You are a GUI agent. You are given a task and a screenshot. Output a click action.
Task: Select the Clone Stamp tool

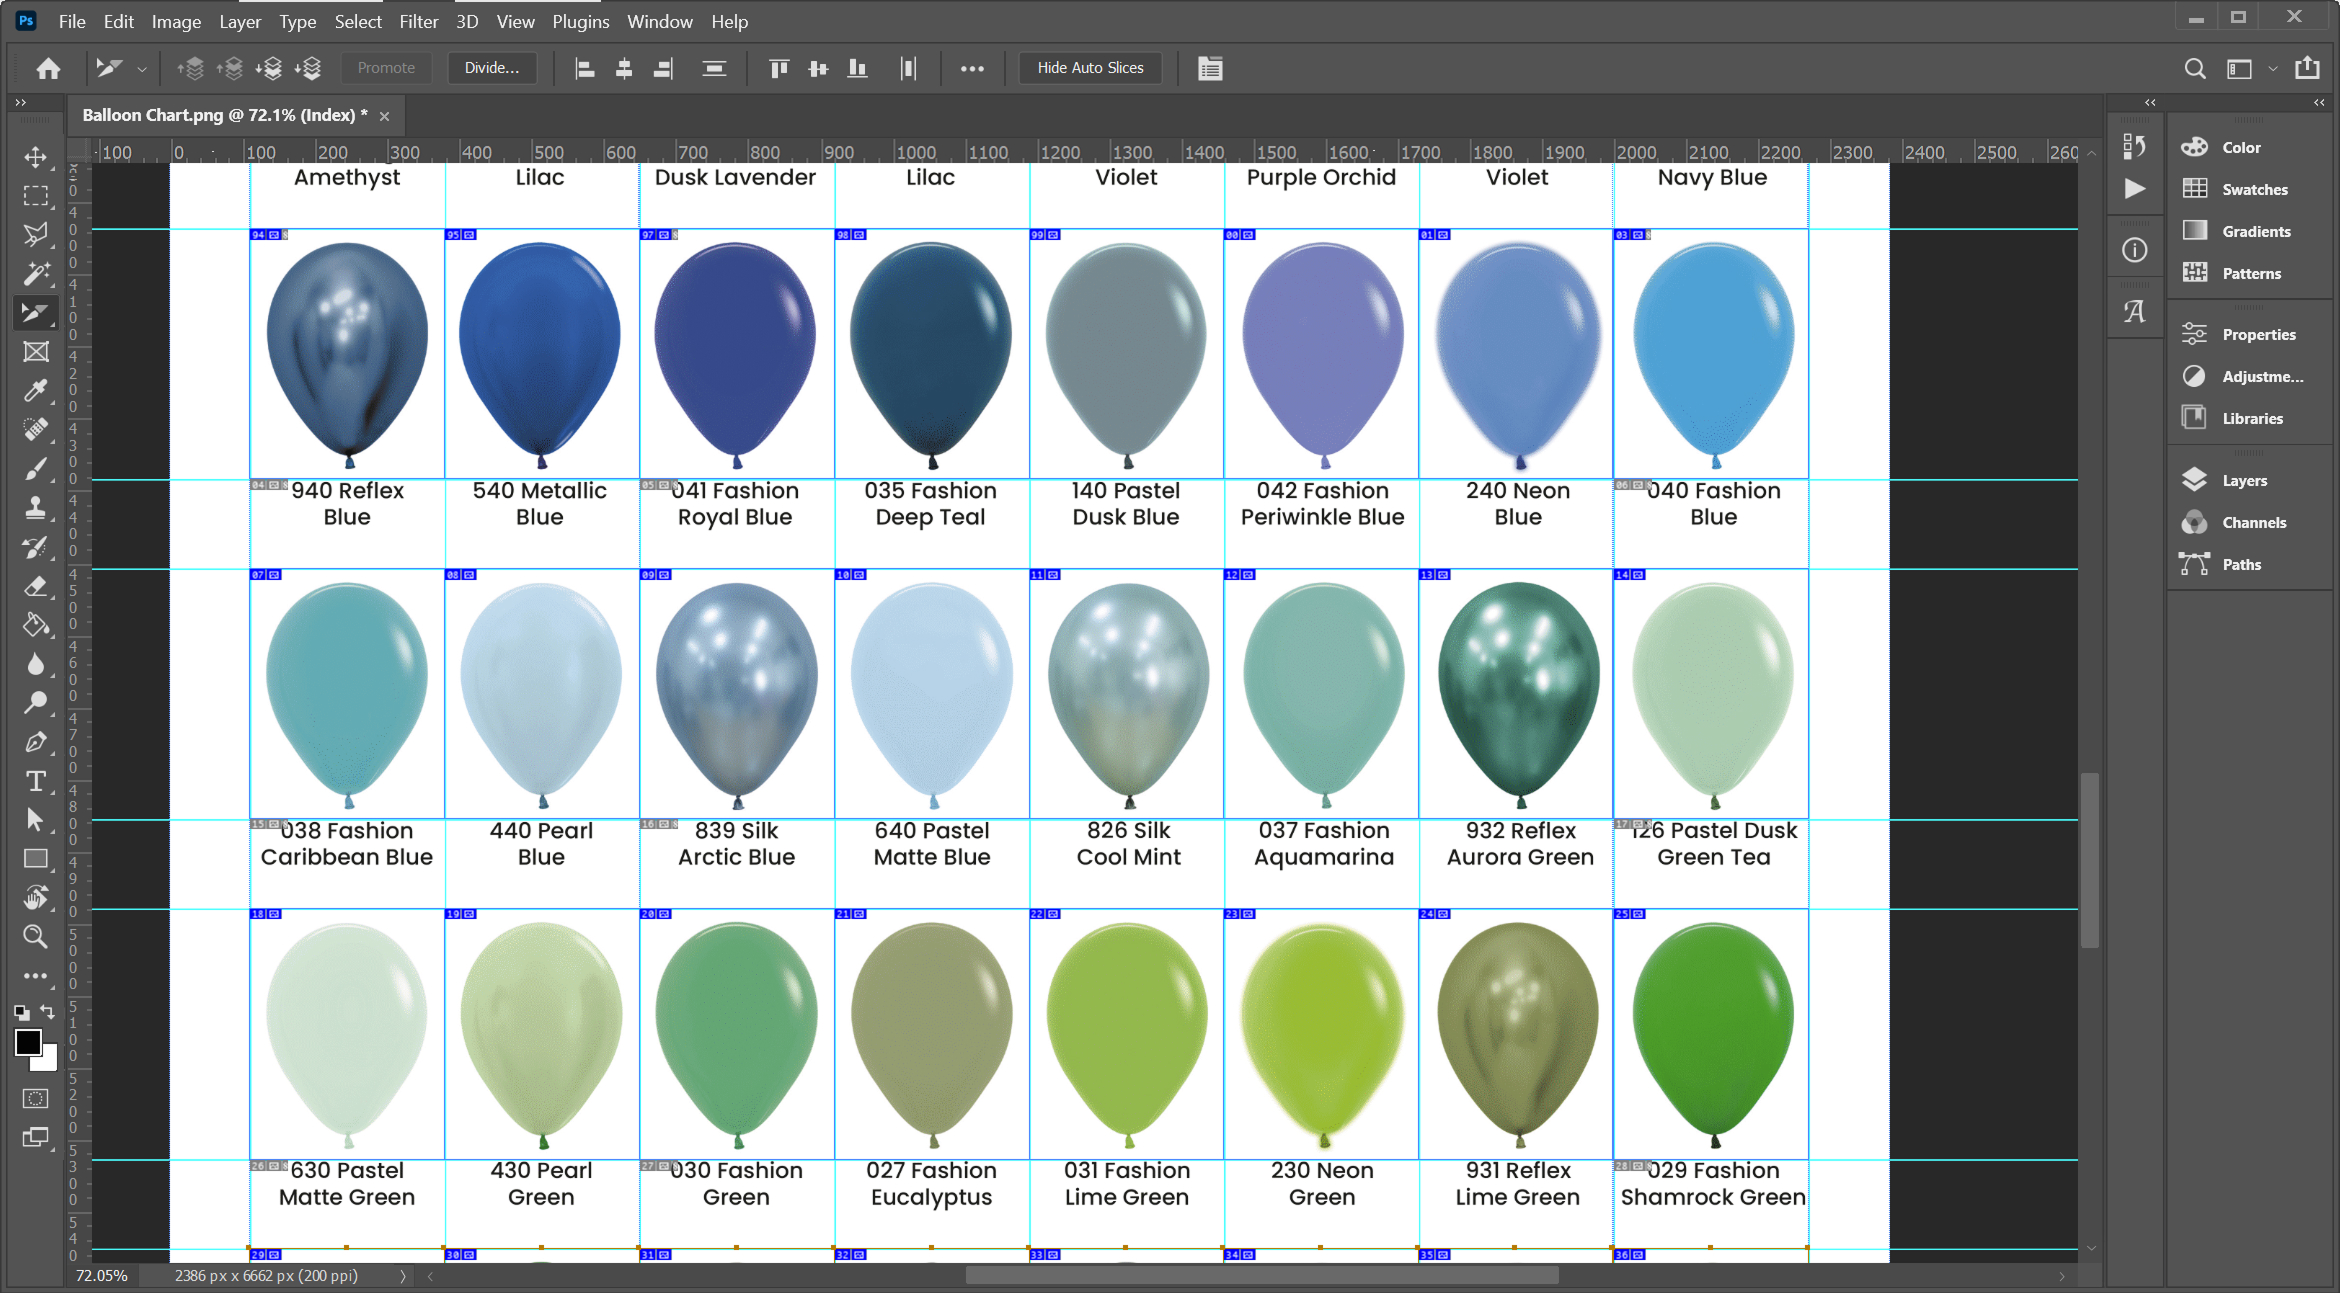36,508
